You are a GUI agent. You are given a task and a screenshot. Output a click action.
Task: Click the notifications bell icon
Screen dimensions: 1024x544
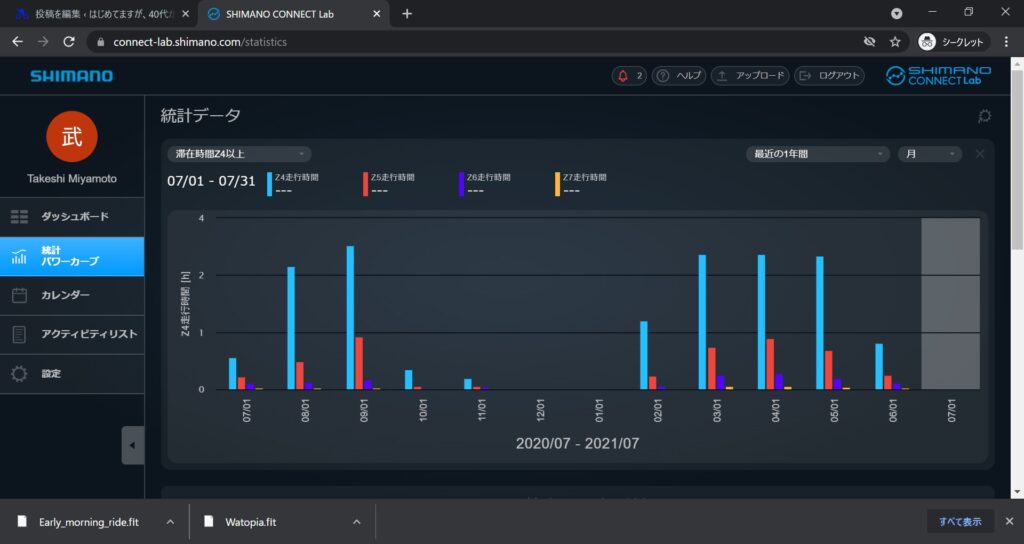click(624, 76)
